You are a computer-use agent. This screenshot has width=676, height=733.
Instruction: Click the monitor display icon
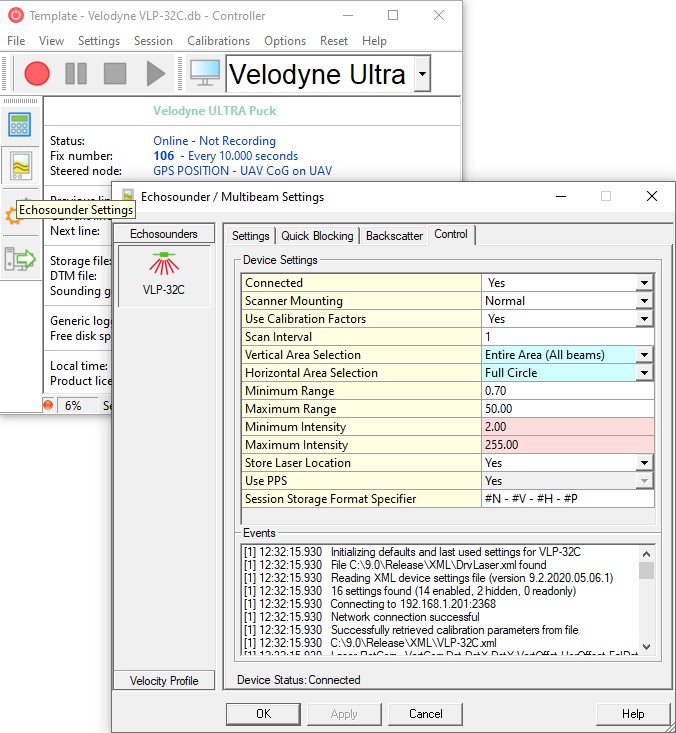tap(204, 73)
